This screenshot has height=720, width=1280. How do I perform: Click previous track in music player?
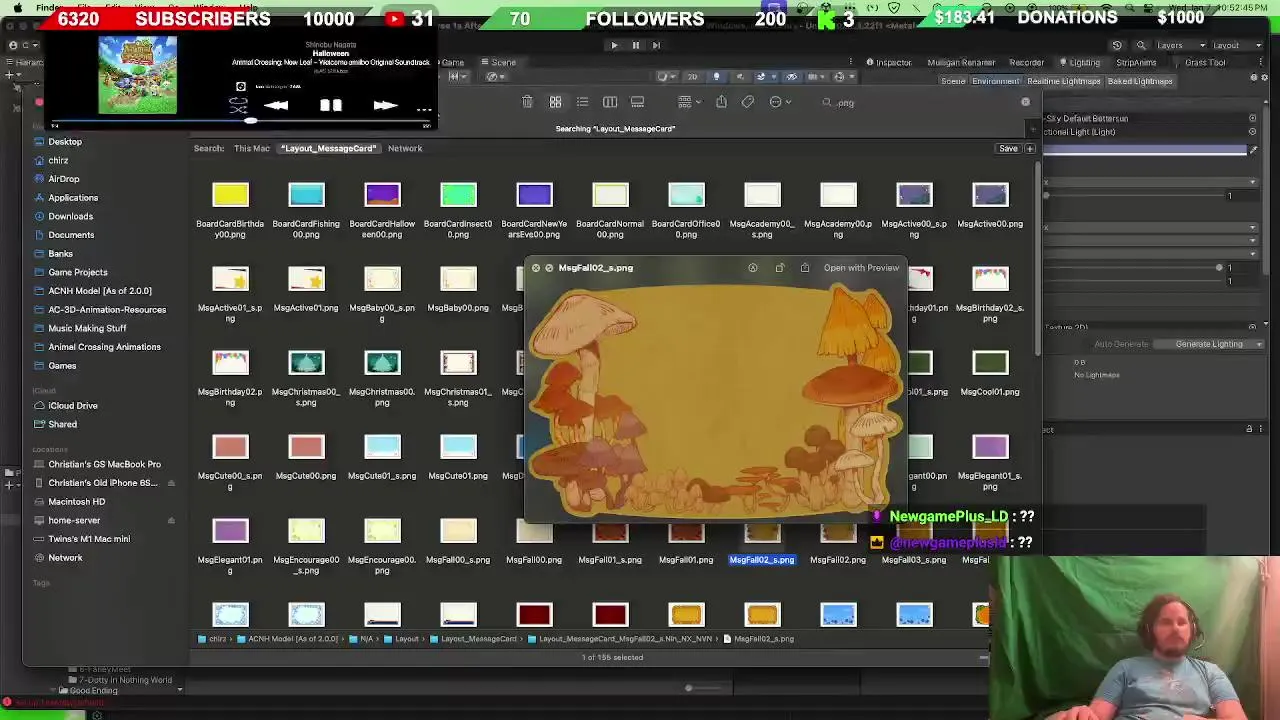click(277, 105)
